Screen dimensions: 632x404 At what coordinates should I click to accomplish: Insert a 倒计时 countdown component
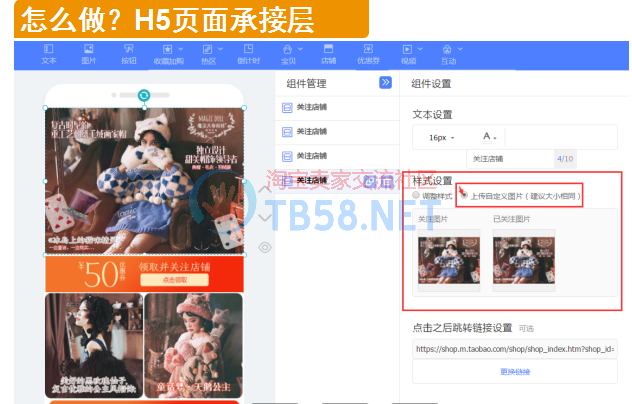pyautogui.click(x=248, y=54)
